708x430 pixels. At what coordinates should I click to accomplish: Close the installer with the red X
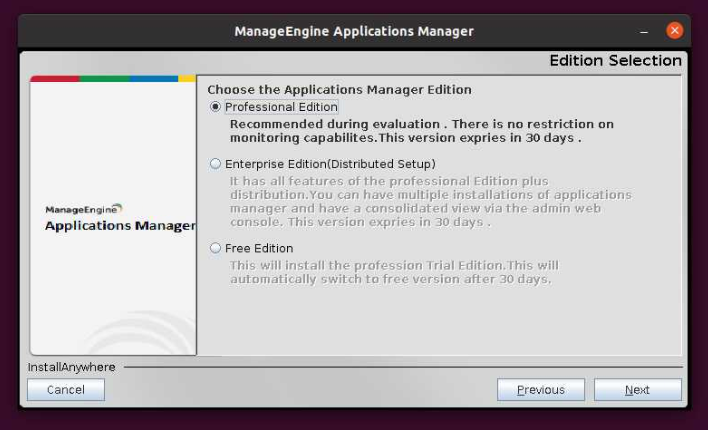[x=674, y=31]
